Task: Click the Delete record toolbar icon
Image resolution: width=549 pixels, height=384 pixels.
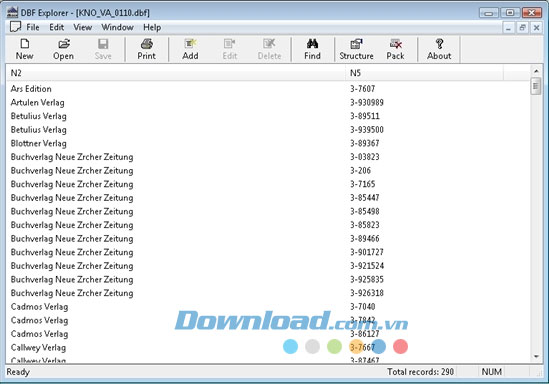Action: tap(269, 49)
